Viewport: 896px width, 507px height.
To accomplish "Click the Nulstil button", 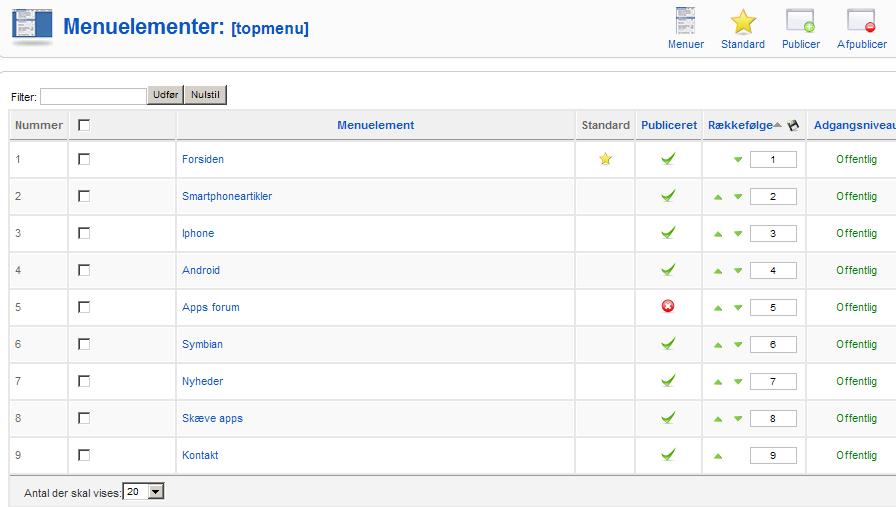I will (205, 95).
